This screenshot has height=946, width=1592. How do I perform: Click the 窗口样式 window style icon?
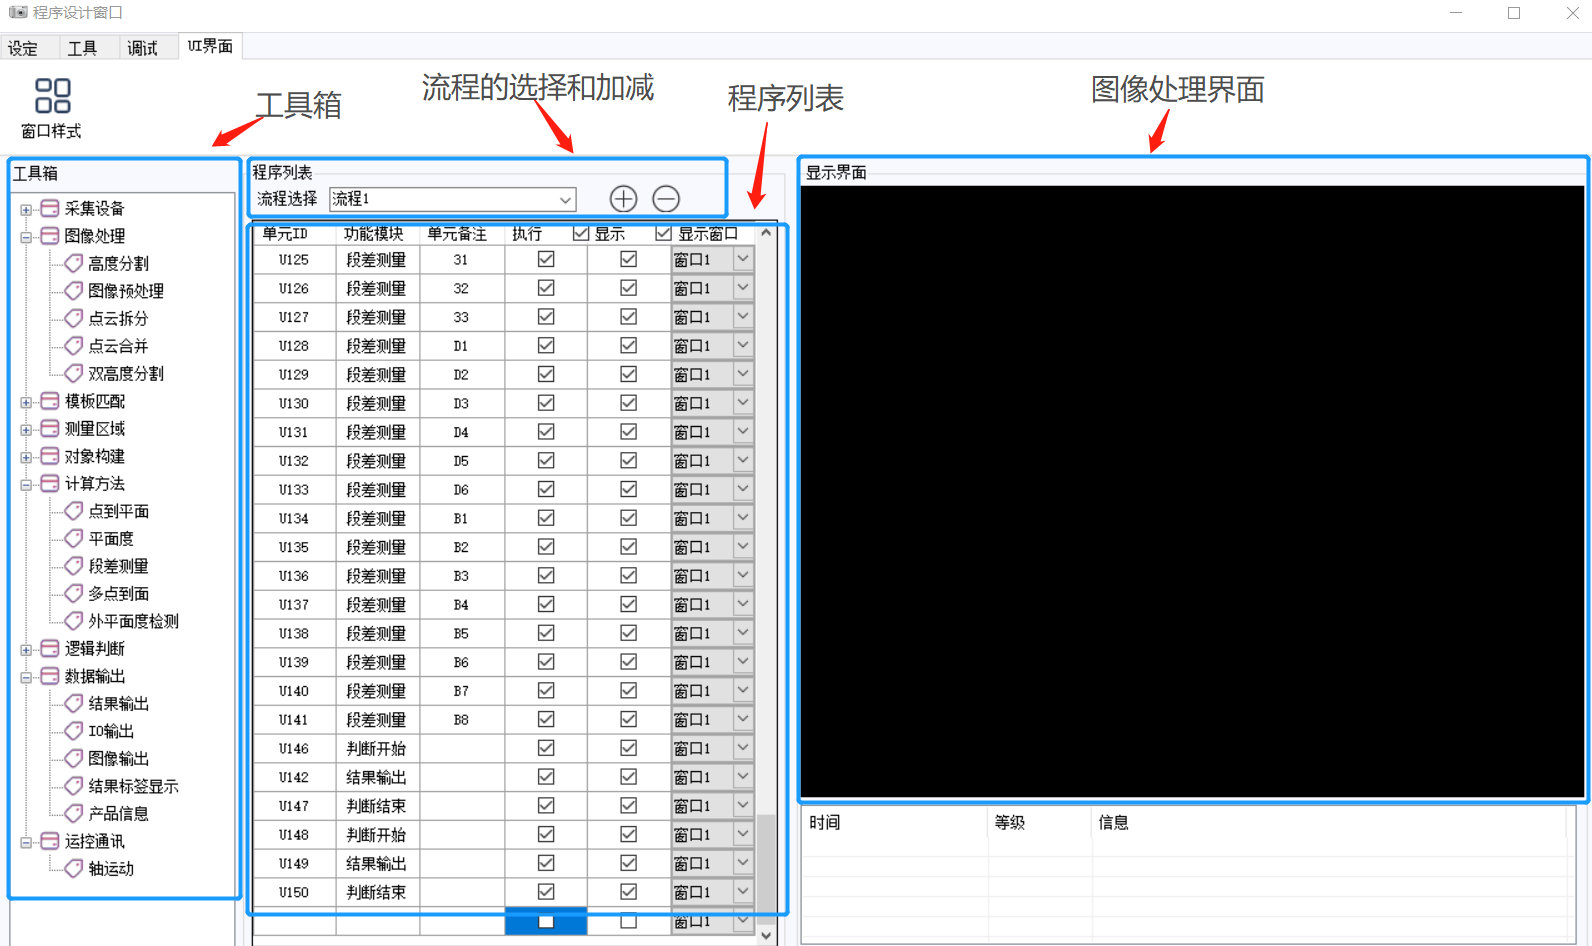coord(52,97)
